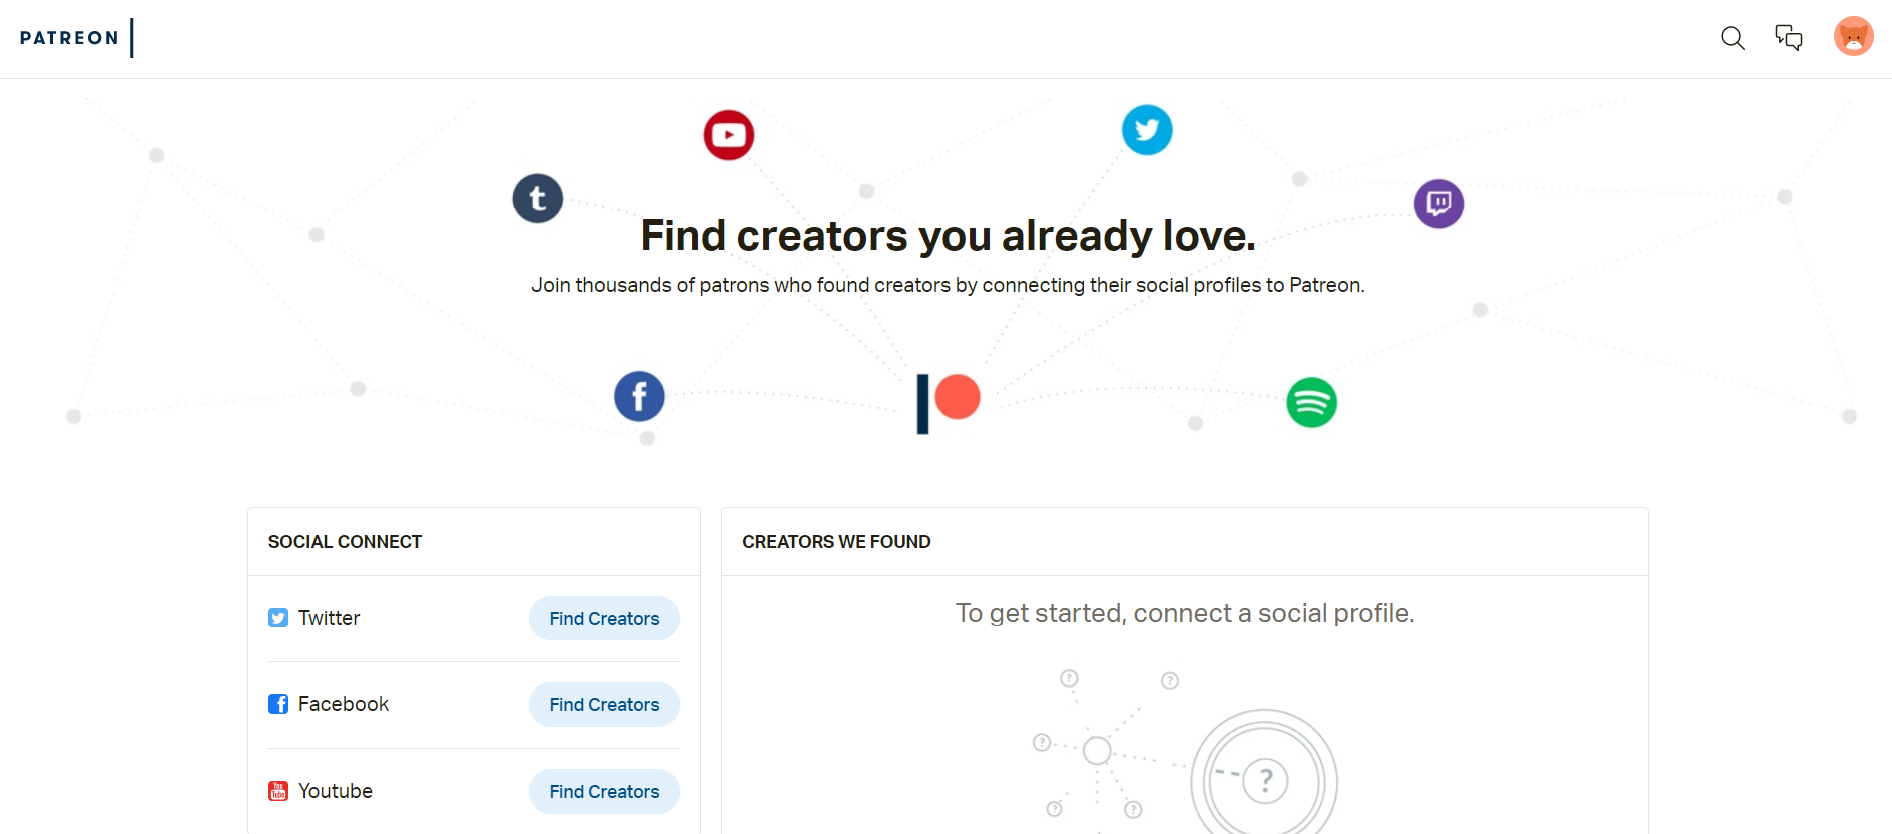Click the Facebook icon in the hero graphic

pos(639,395)
